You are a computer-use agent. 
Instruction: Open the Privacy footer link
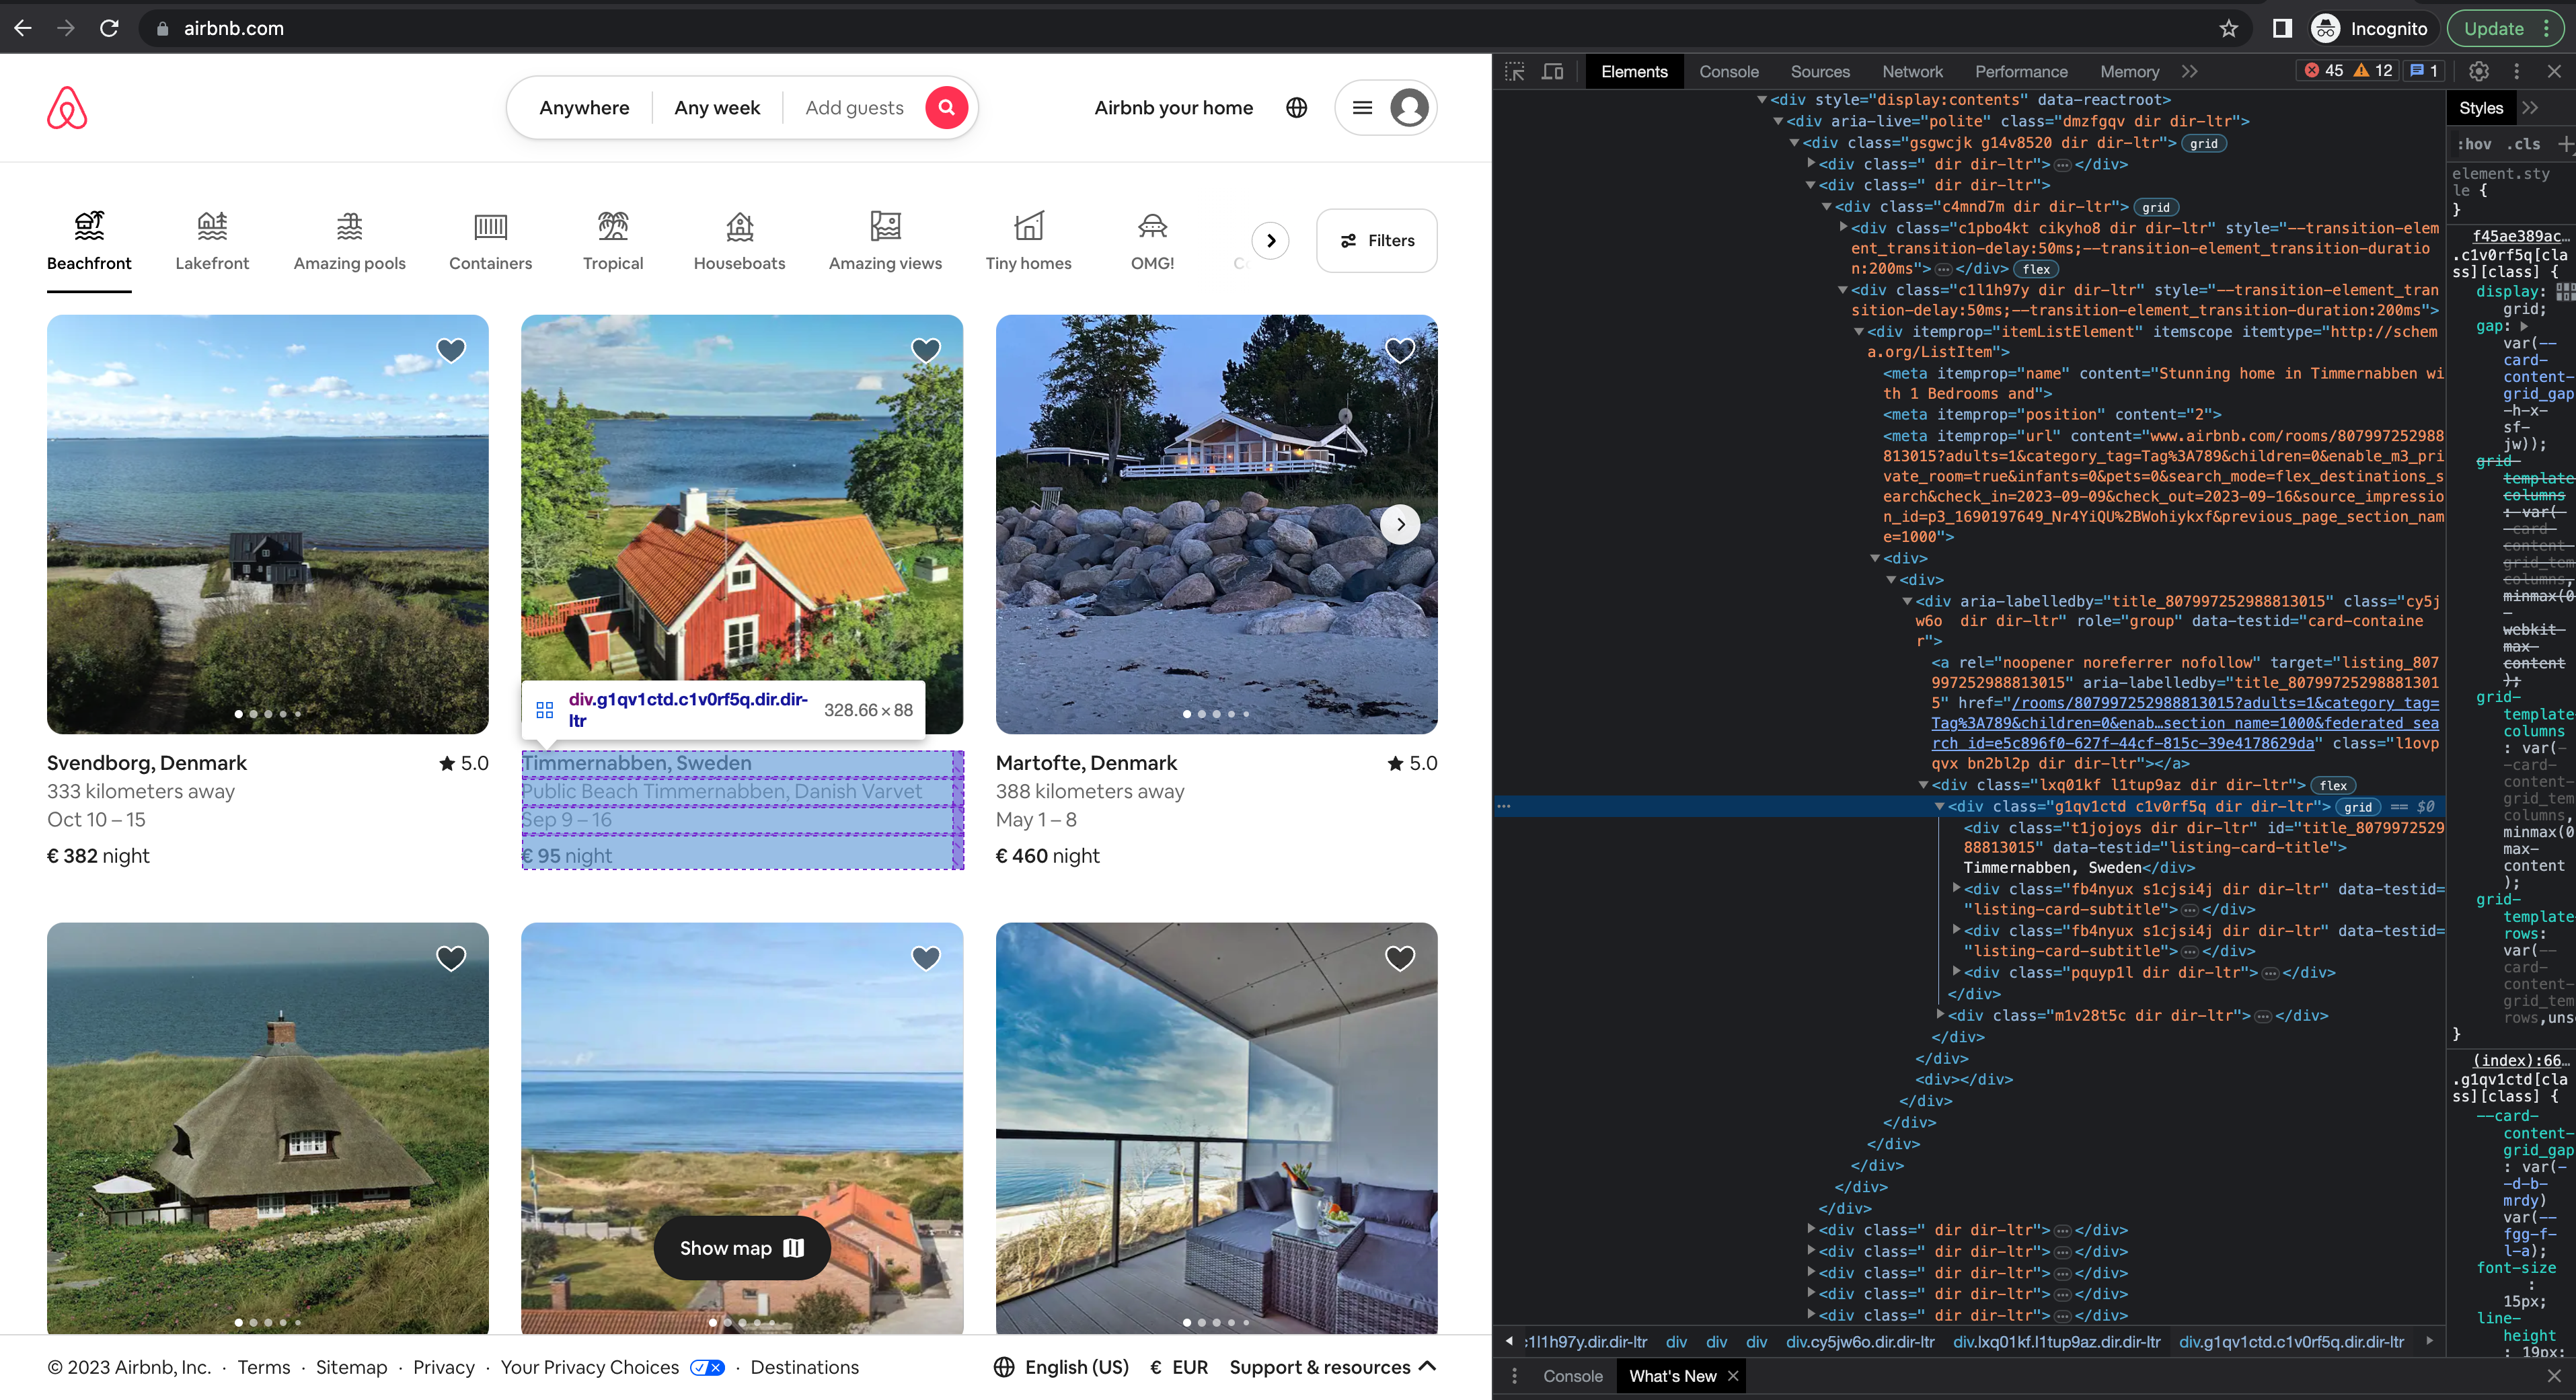click(443, 1367)
